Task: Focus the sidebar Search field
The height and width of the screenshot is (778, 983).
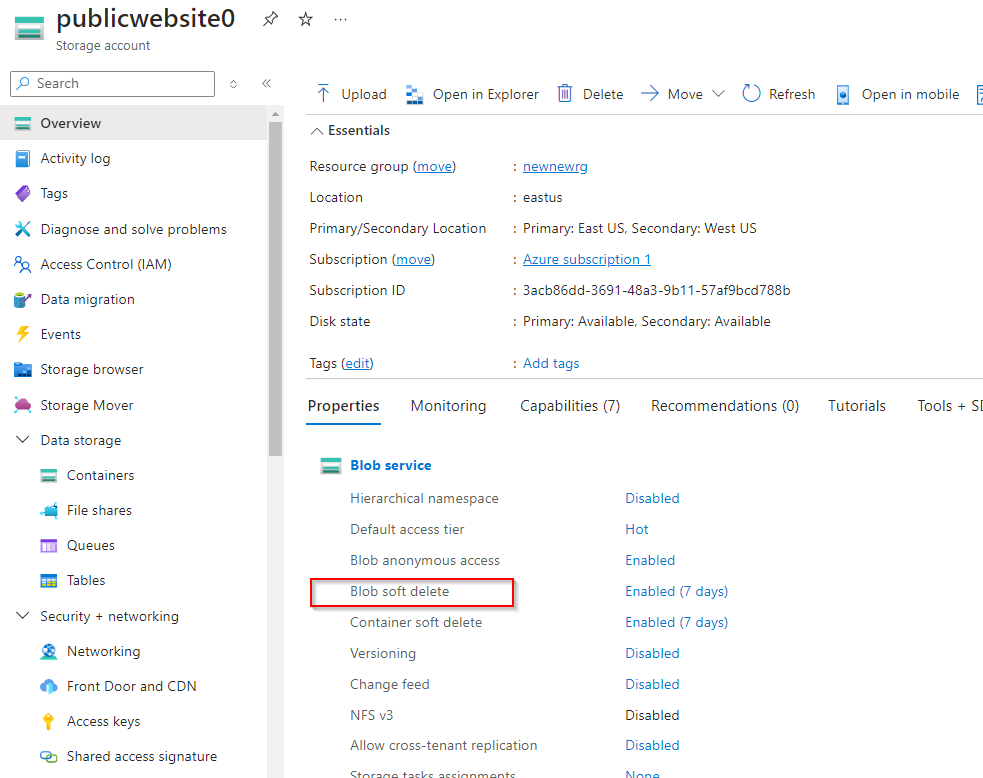Action: click(112, 83)
